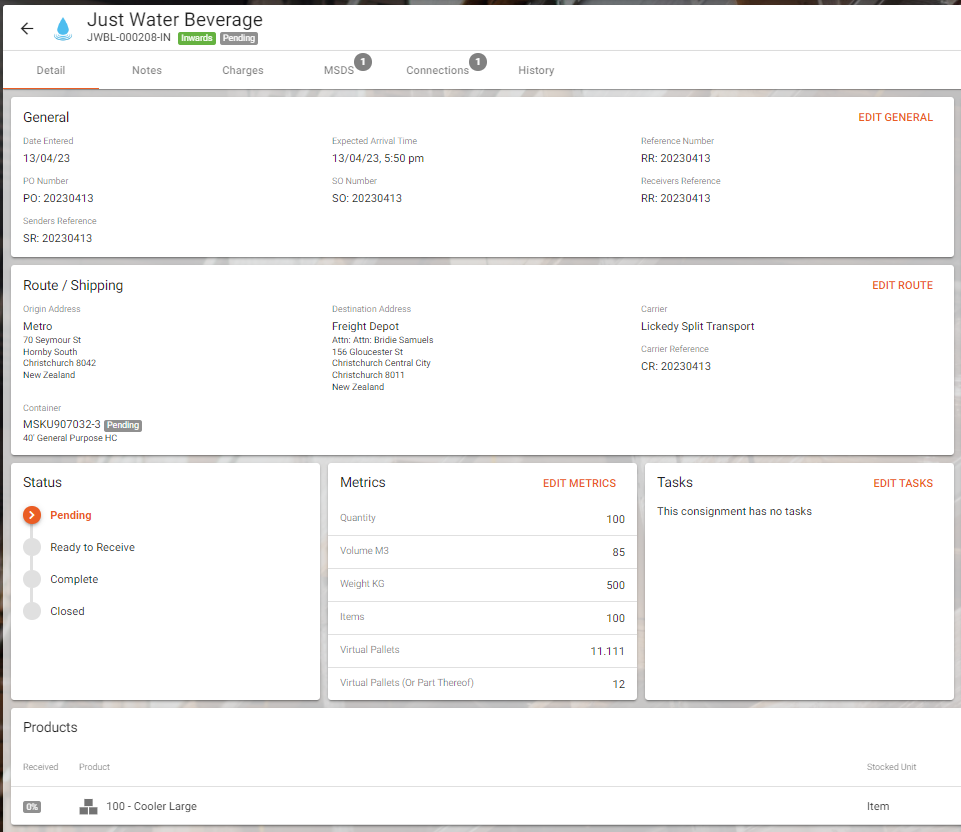Click the Virtual Pallets value 11.111
The height and width of the screenshot is (832, 961).
coord(607,651)
